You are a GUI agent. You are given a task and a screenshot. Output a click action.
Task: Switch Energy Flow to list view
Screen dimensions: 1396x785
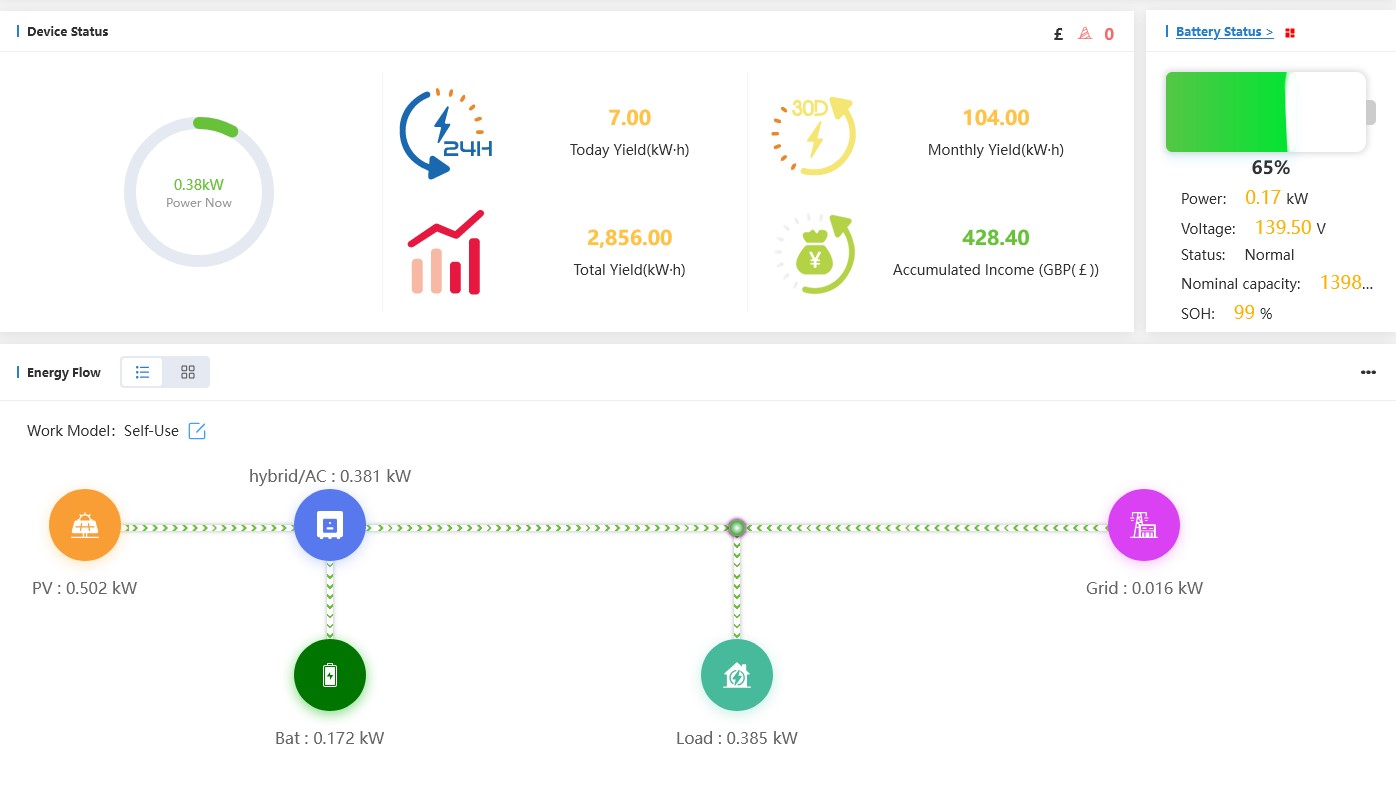click(143, 372)
